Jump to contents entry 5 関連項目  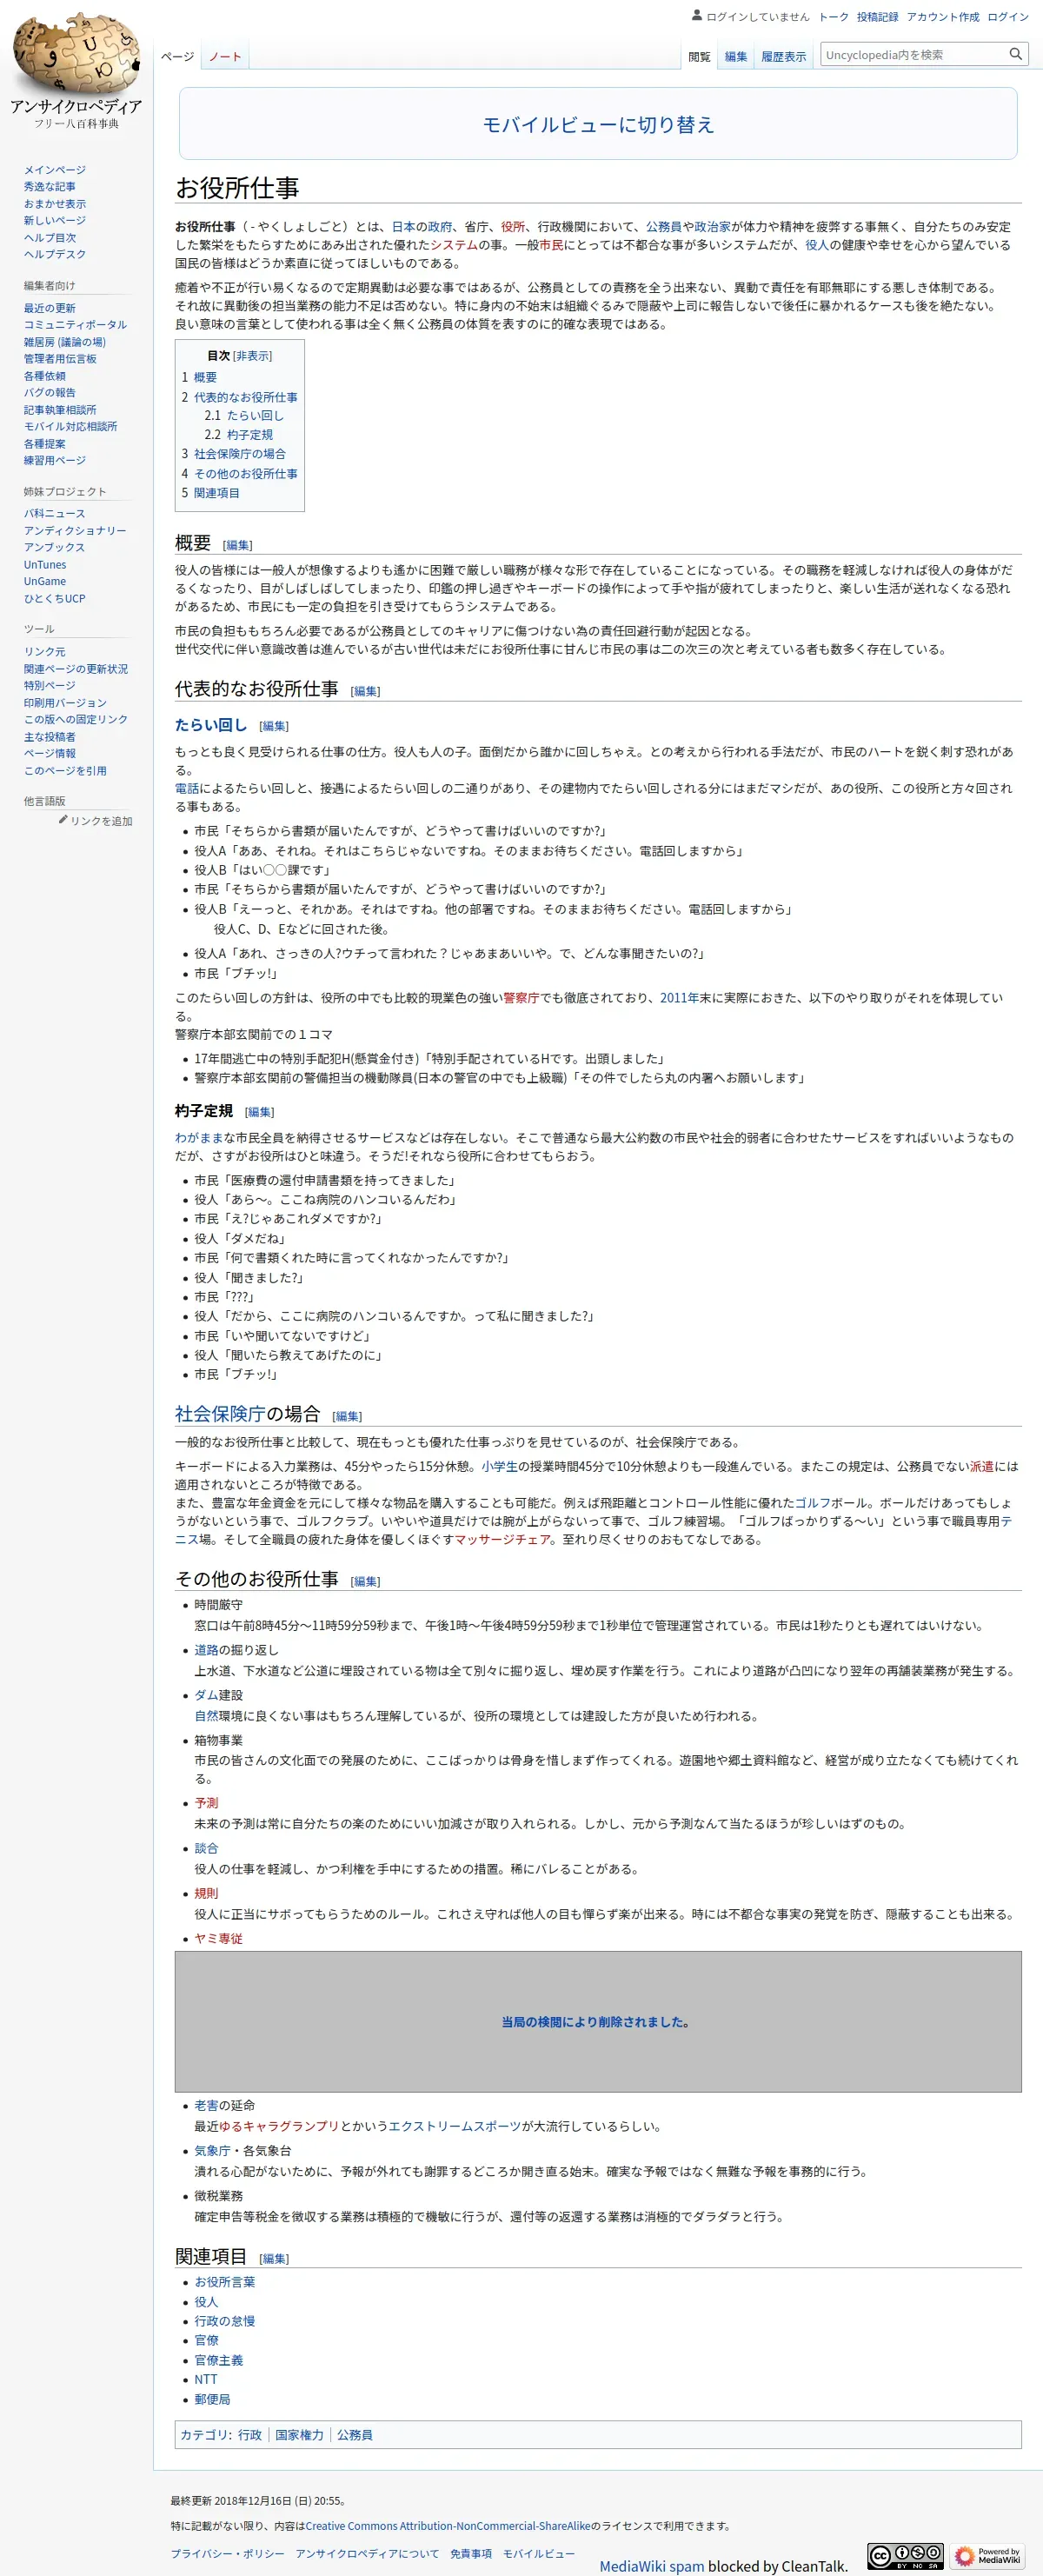pyautogui.click(x=210, y=493)
